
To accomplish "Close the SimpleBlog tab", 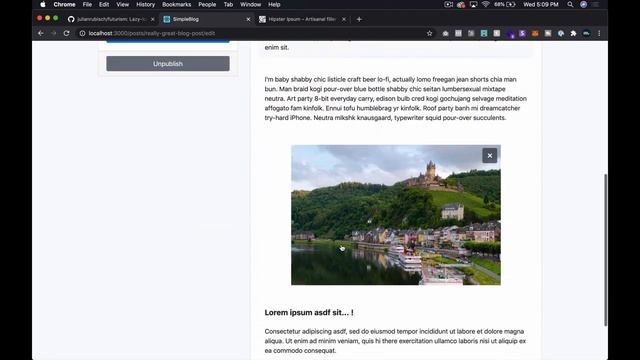I will (248, 19).
